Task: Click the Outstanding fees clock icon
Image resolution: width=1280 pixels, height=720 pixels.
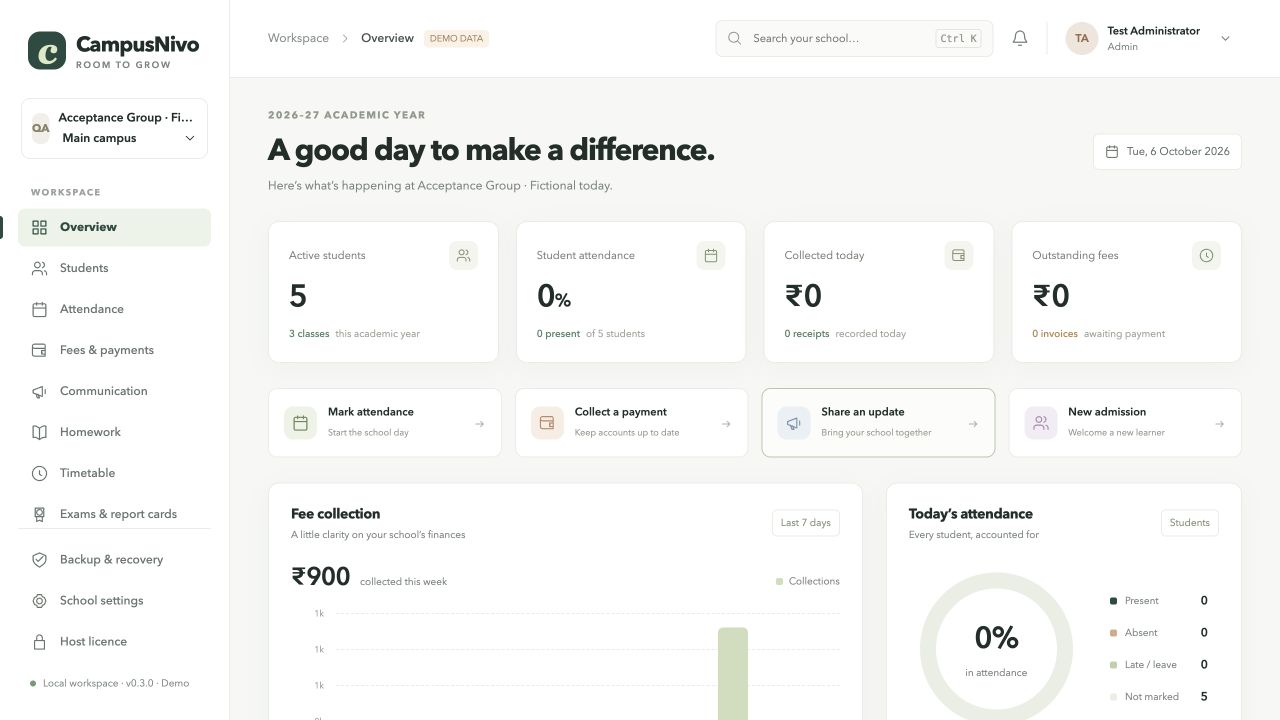Action: (x=1206, y=255)
